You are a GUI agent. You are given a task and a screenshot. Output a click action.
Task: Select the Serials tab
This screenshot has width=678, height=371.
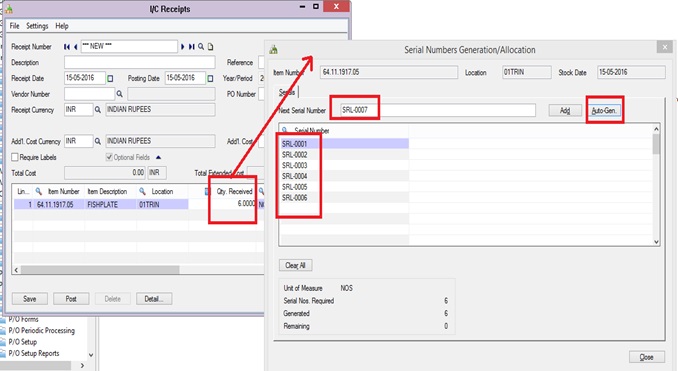tap(287, 92)
